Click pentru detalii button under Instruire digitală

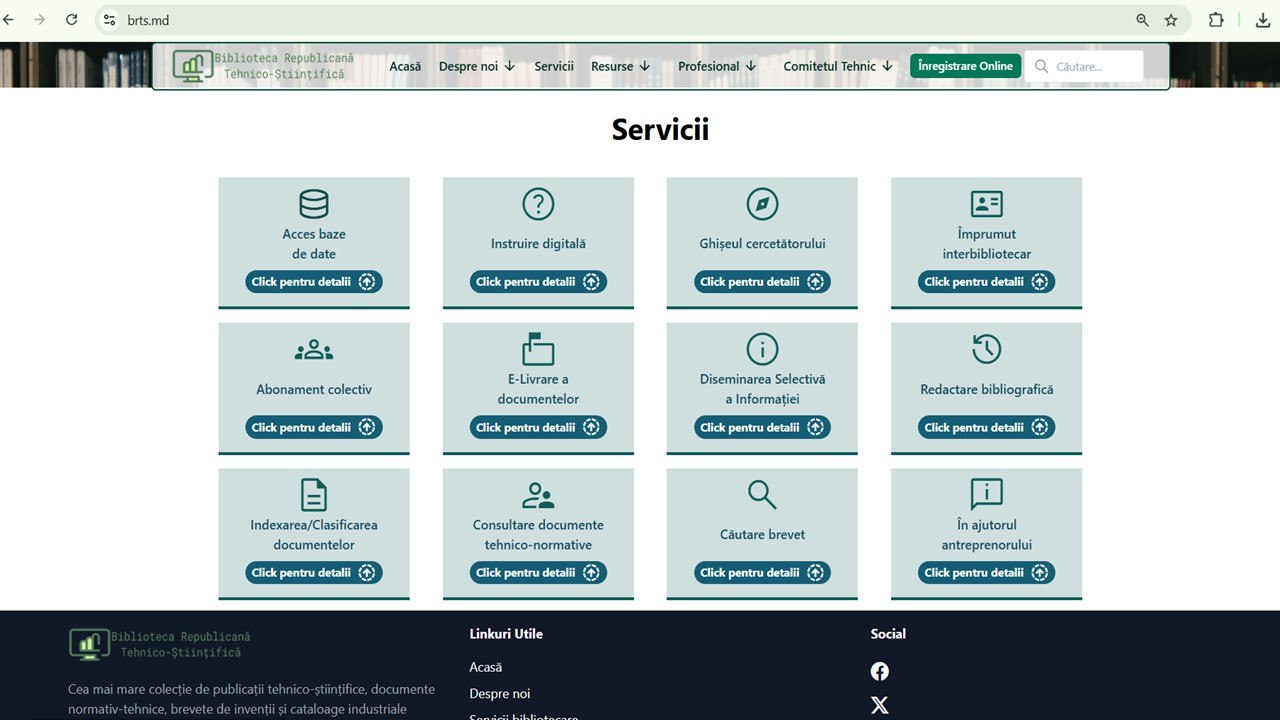click(538, 282)
